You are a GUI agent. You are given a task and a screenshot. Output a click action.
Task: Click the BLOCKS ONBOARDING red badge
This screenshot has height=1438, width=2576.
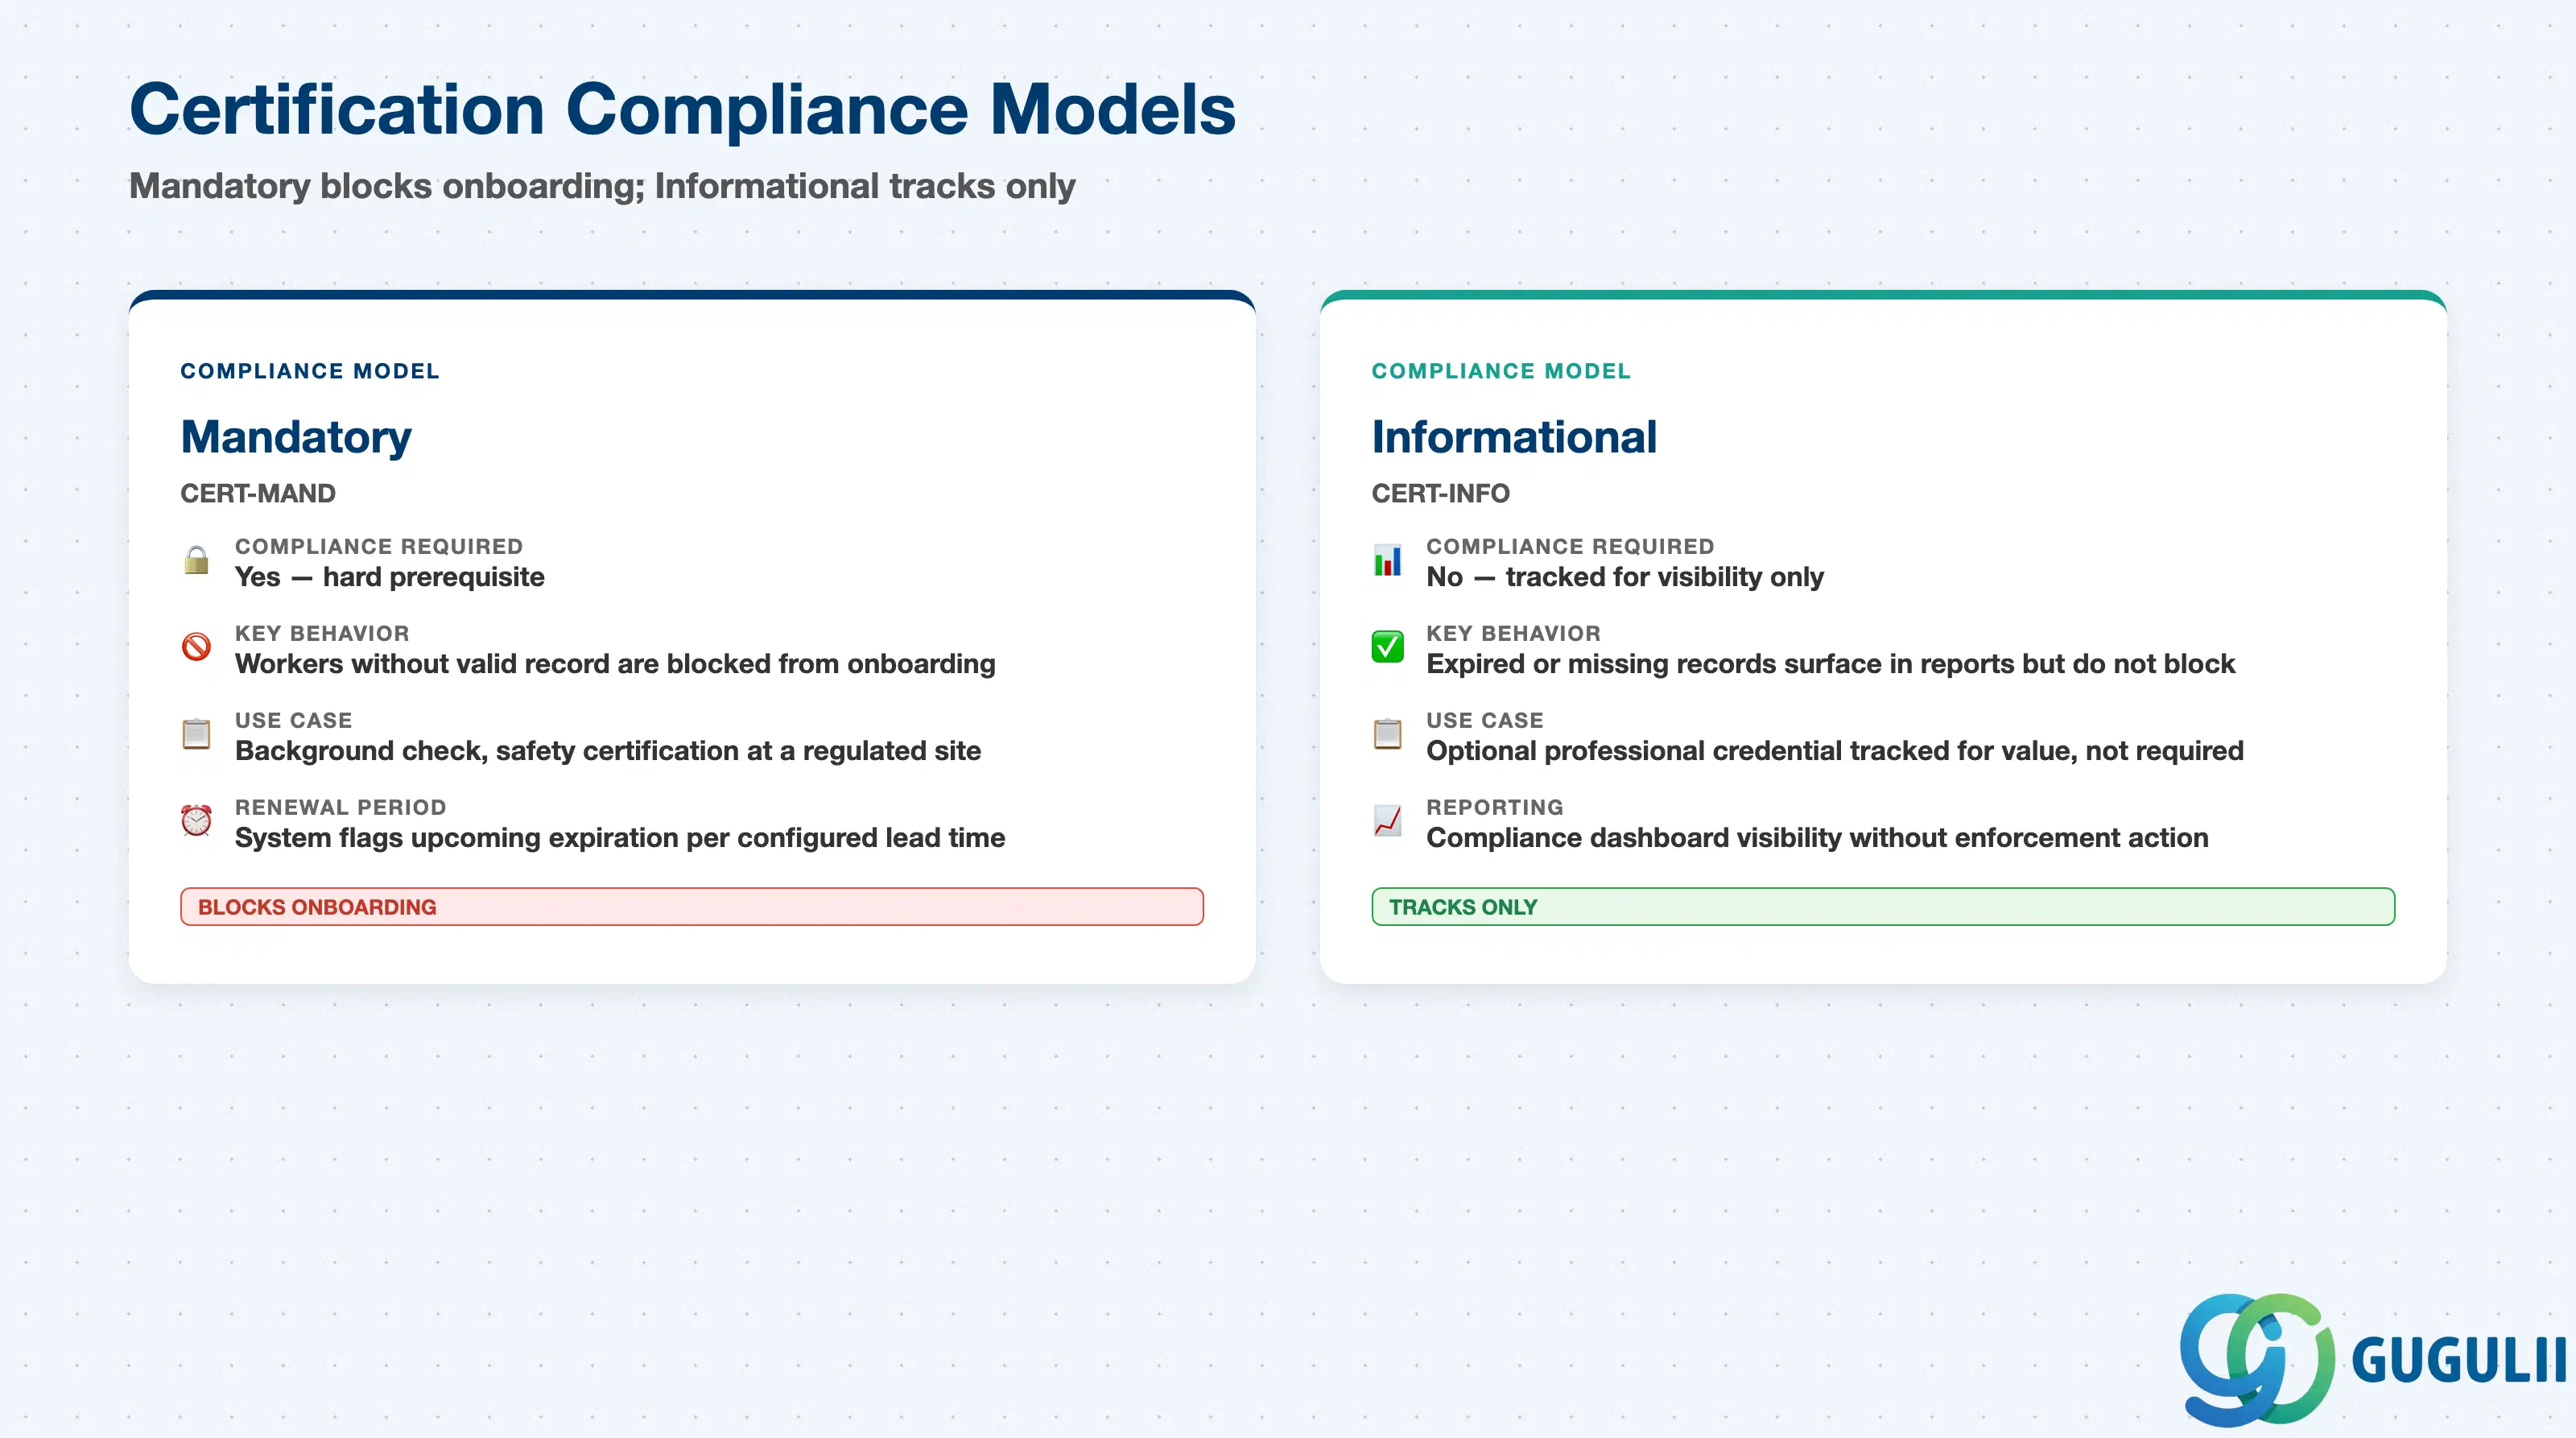pos(692,907)
